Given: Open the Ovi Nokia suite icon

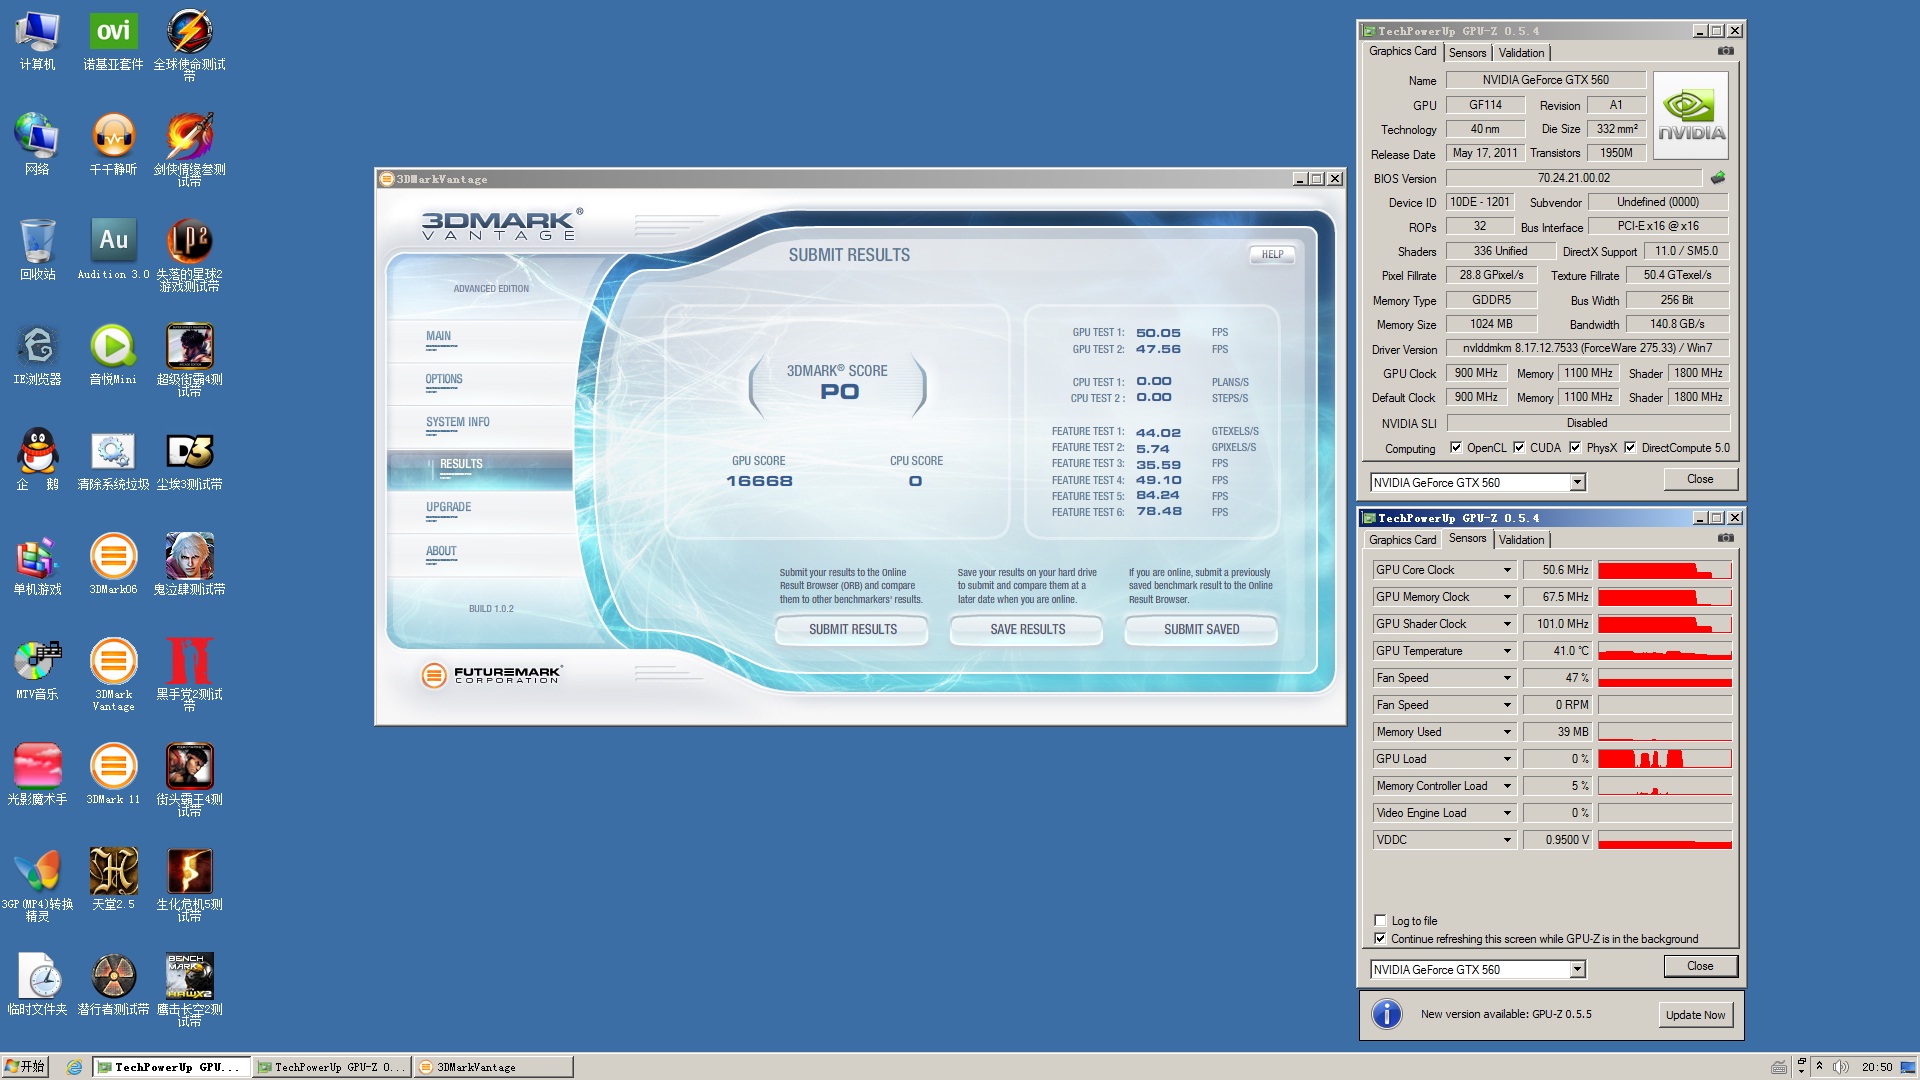Looking at the screenshot, I should pos(113,32).
